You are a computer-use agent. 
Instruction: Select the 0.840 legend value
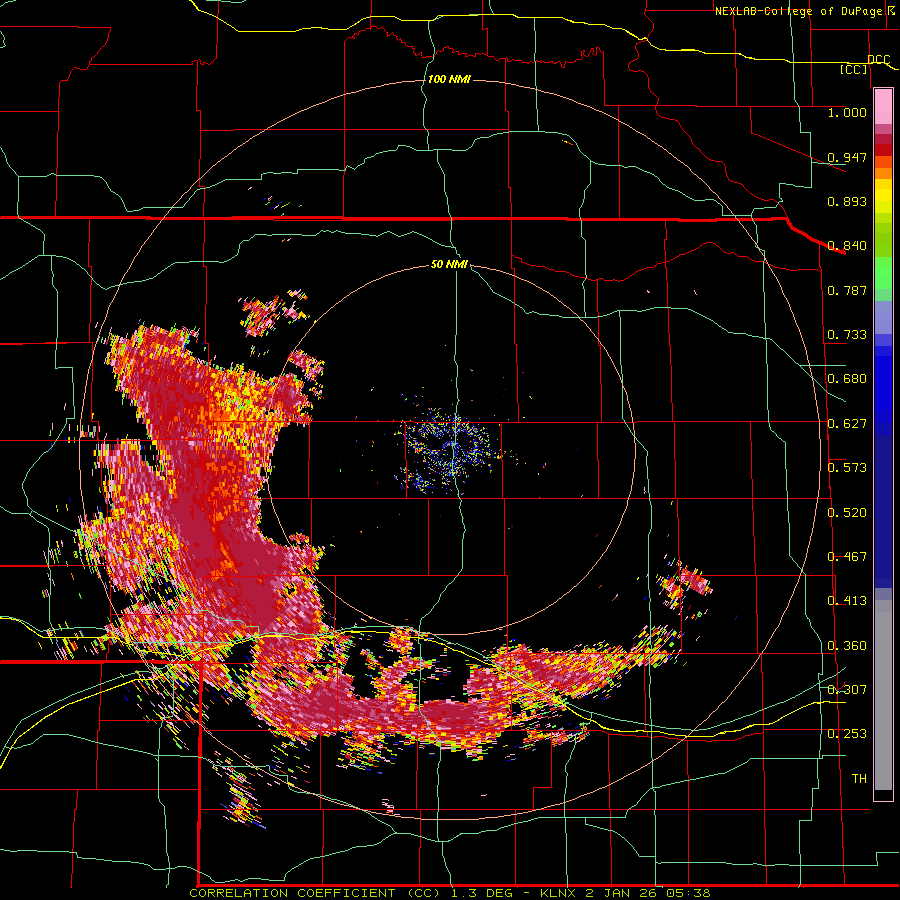(x=847, y=246)
